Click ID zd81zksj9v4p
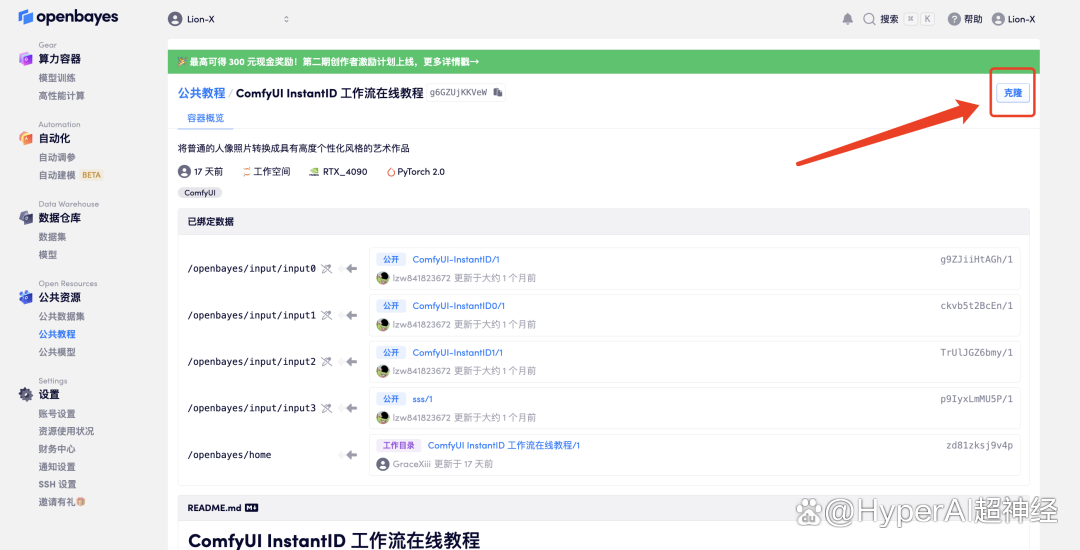 [979, 445]
